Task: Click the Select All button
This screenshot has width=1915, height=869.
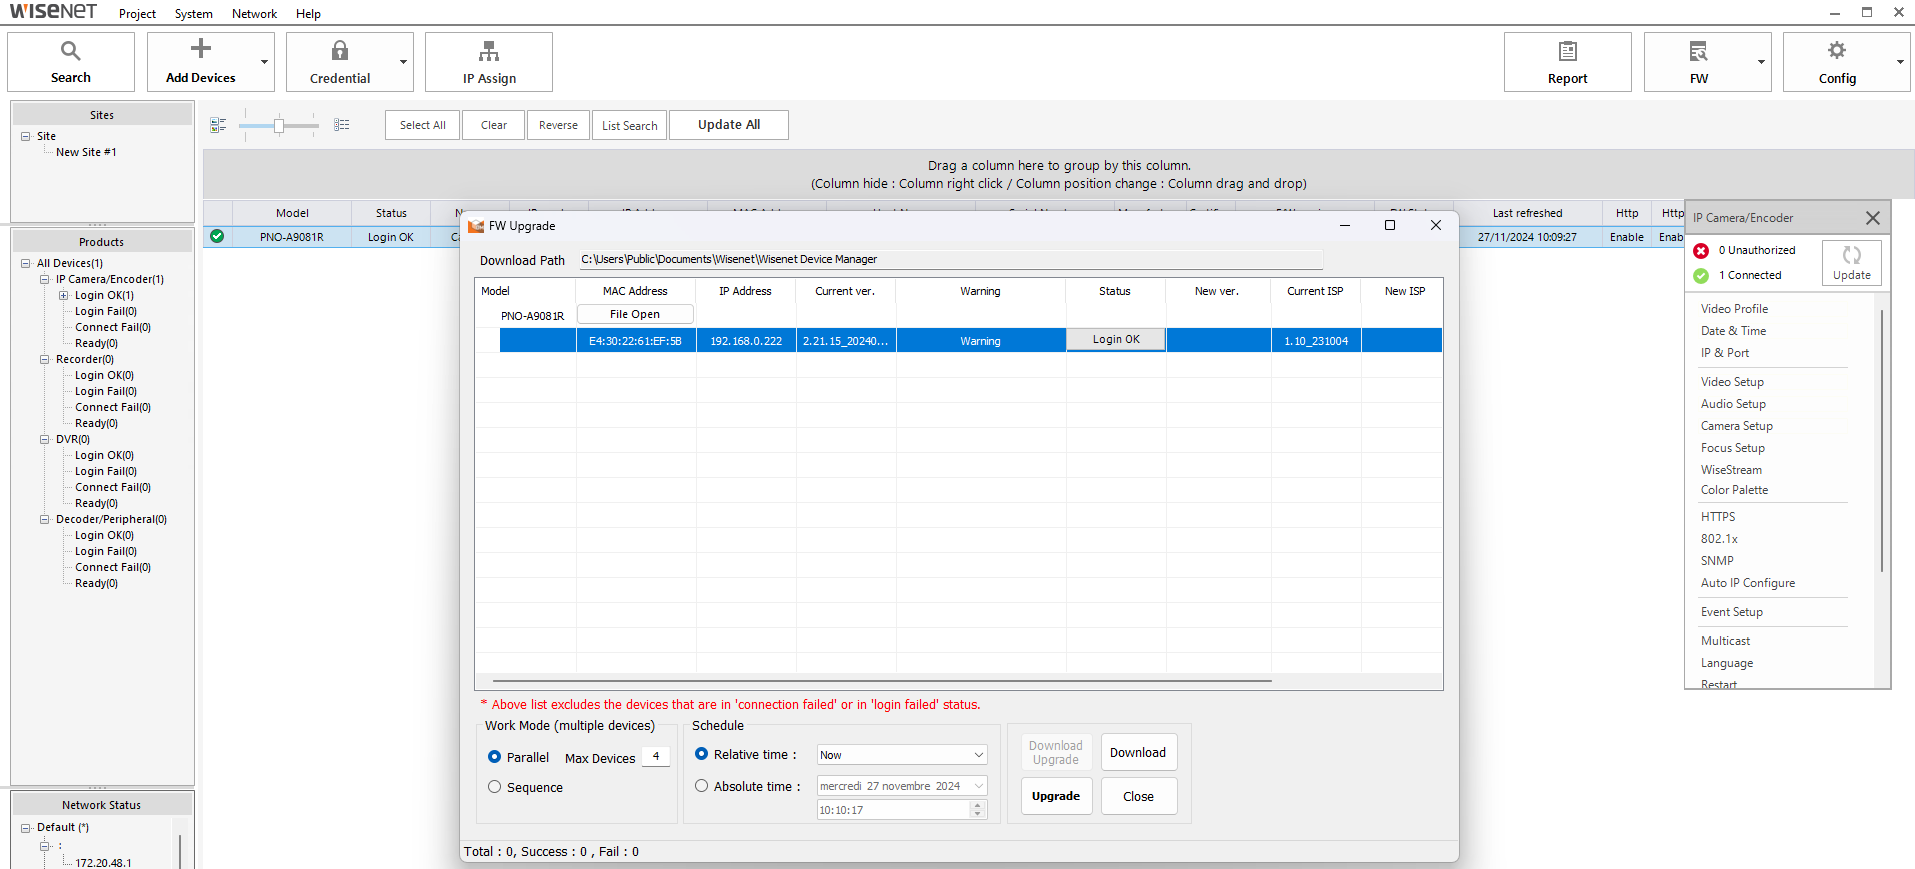Action: point(422,125)
